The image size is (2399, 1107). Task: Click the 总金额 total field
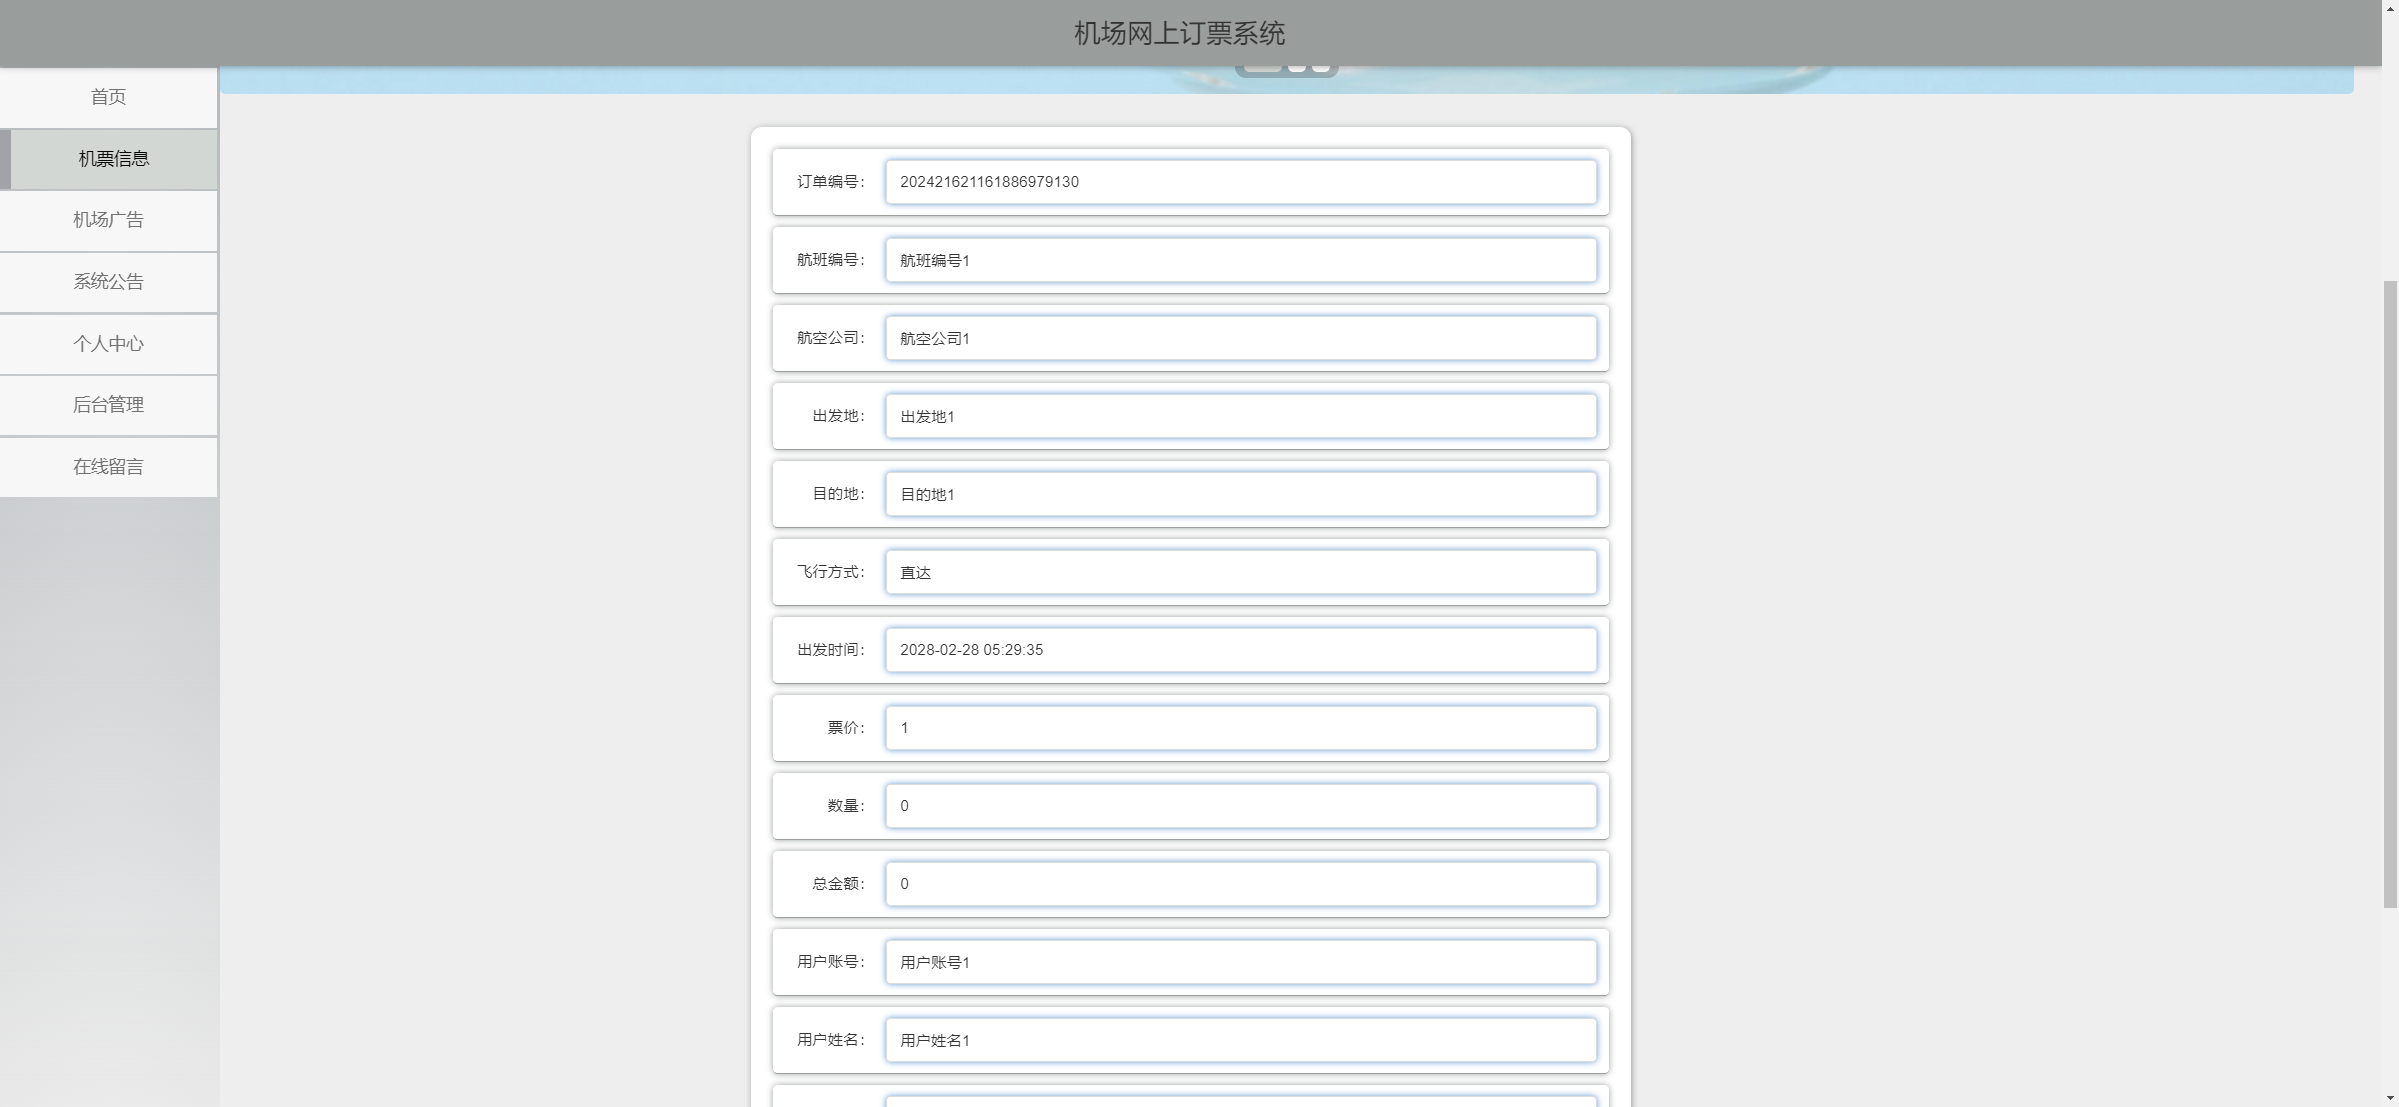(x=1240, y=884)
